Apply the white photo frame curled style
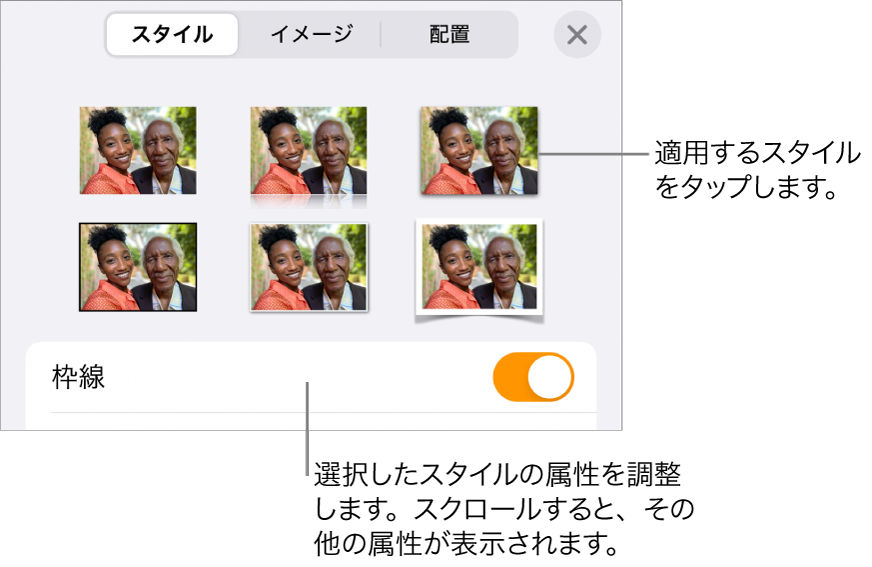The height and width of the screenshot is (567, 872). (479, 271)
